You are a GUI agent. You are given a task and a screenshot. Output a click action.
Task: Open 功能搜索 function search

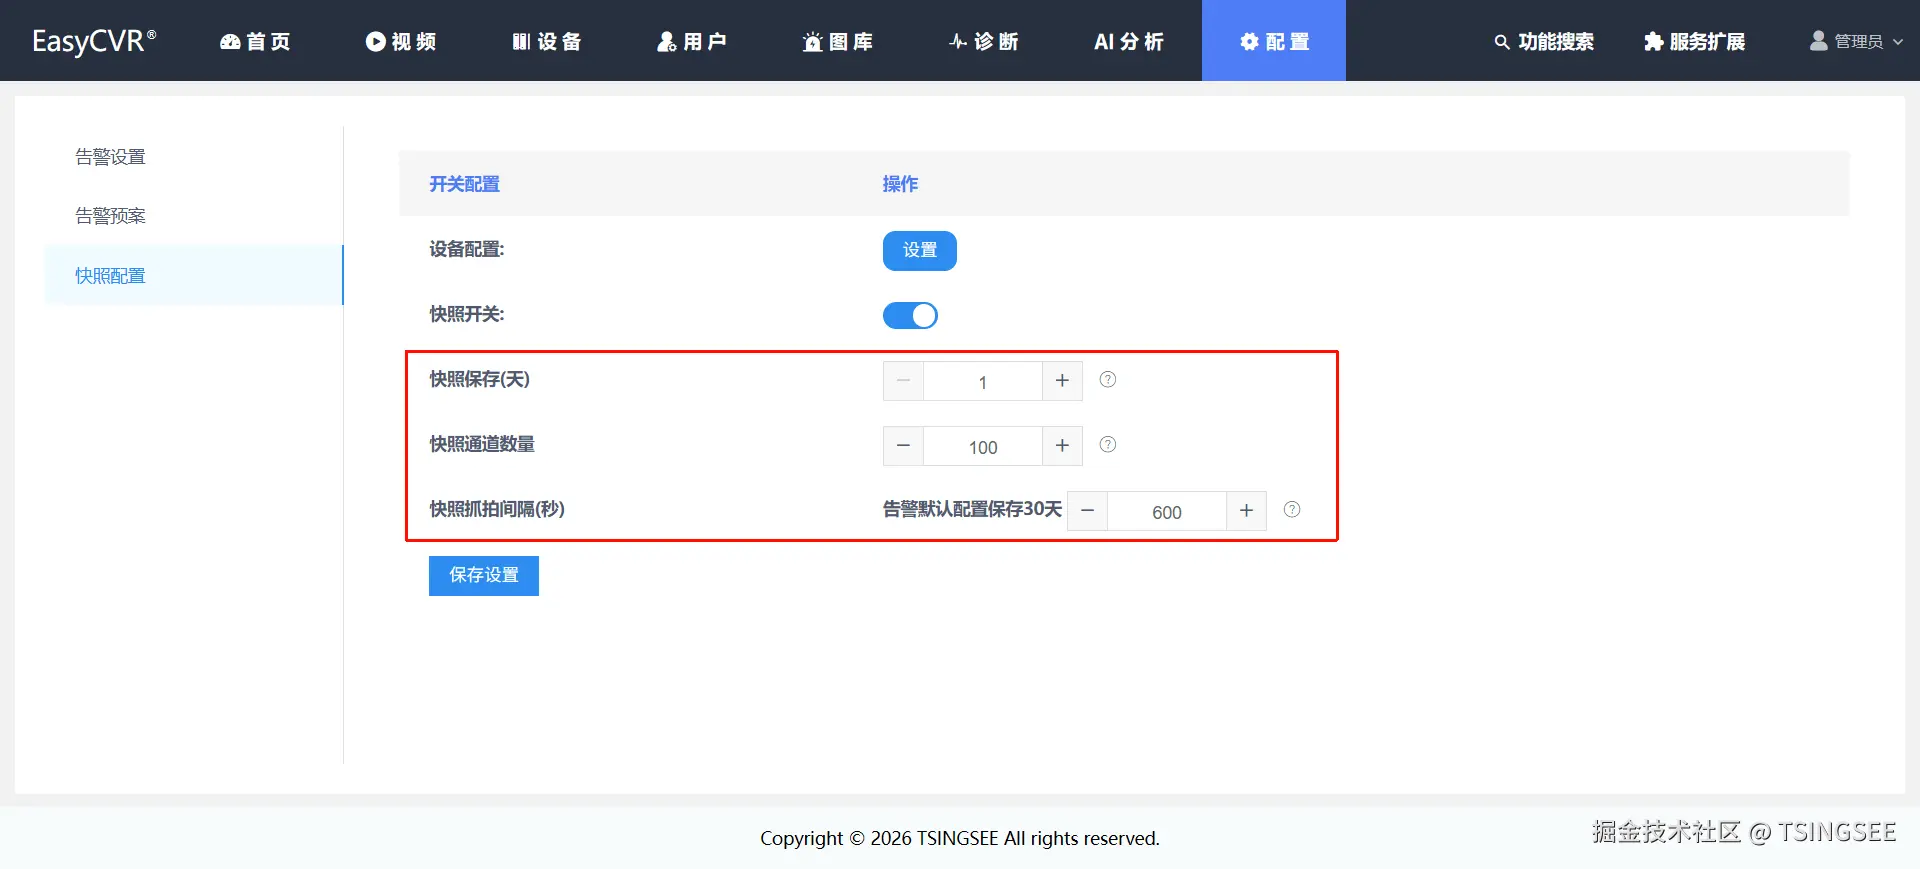pos(1544,41)
